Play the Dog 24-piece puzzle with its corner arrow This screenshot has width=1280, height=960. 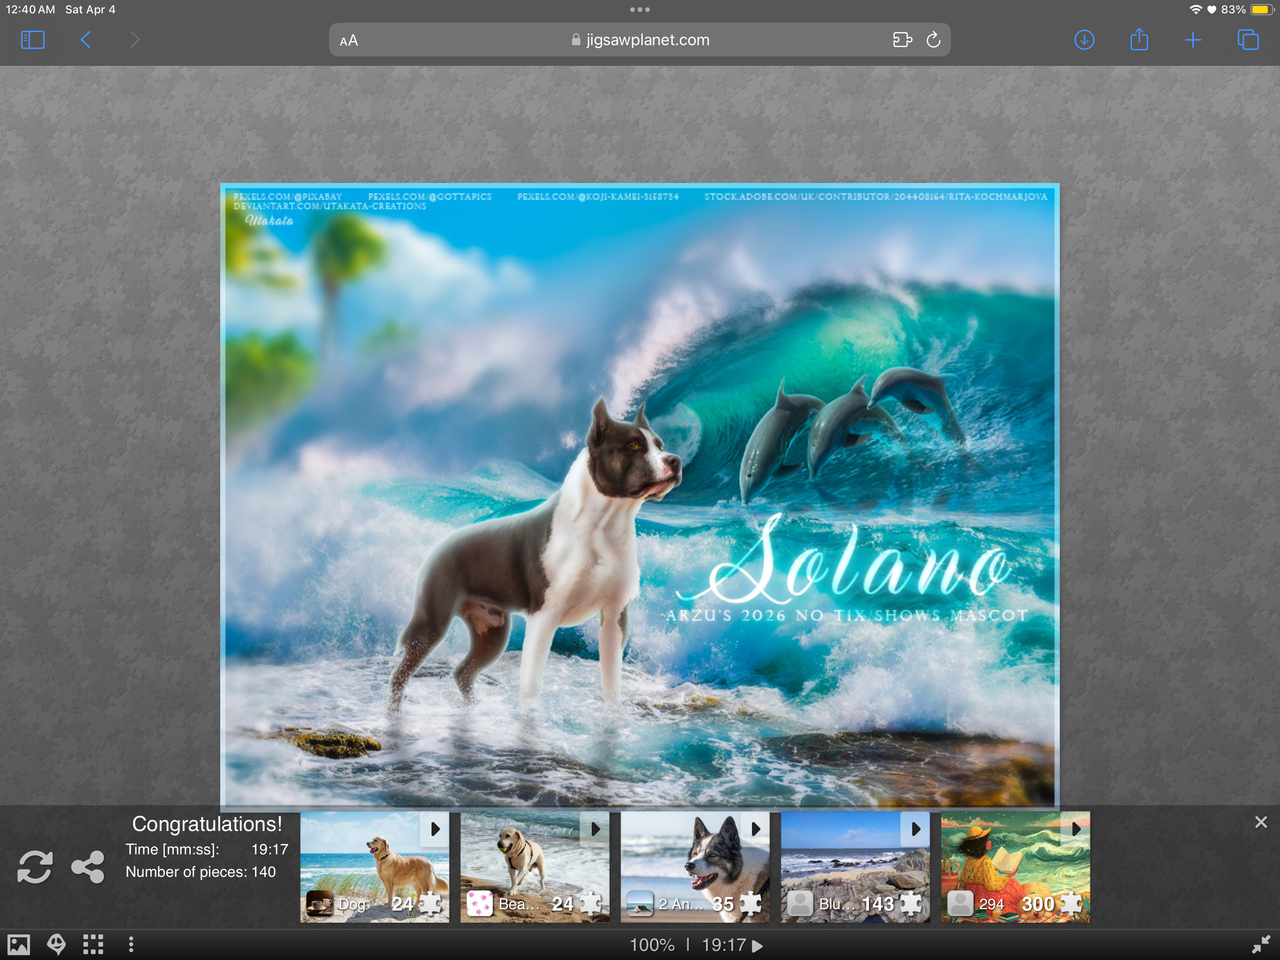(x=435, y=829)
